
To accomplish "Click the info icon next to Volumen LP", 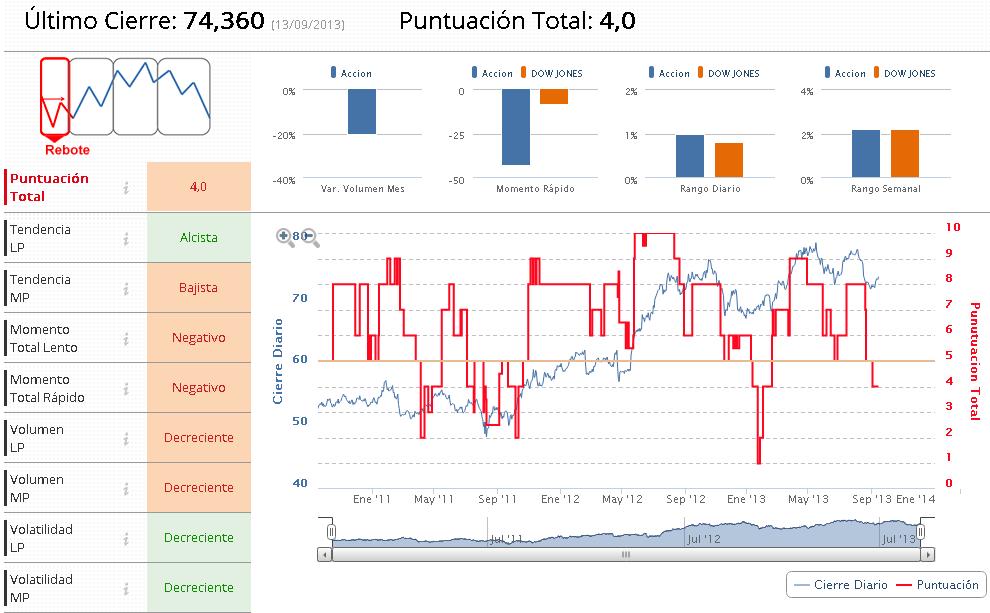I will [x=126, y=438].
